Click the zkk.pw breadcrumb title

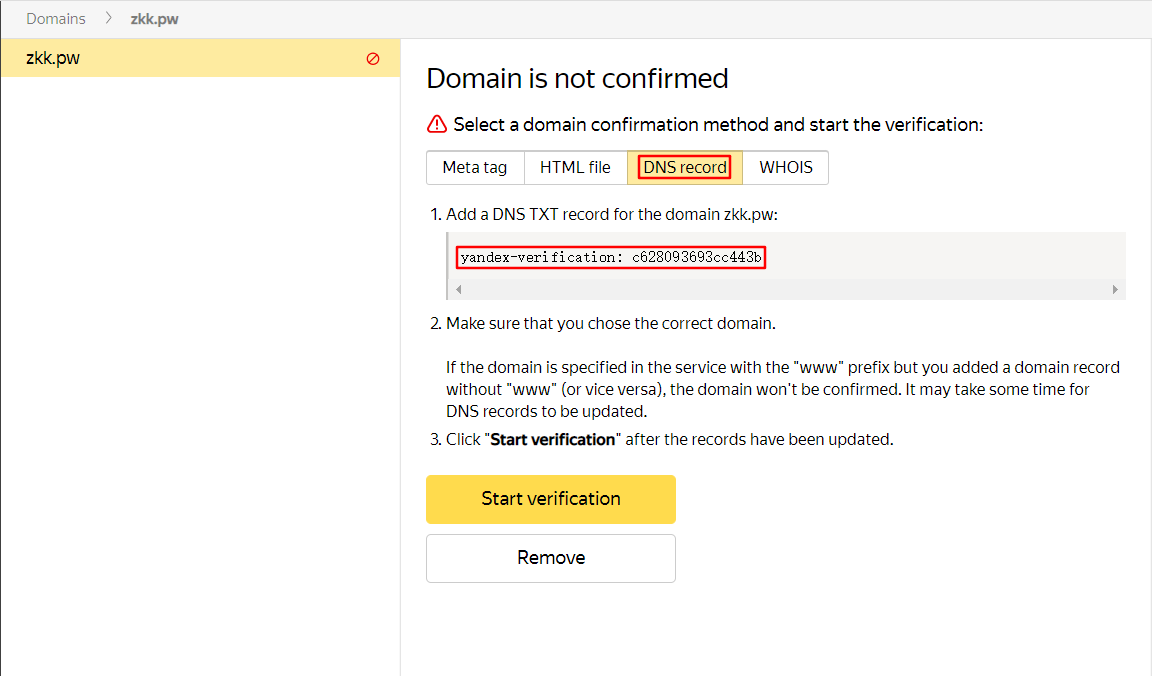(154, 19)
